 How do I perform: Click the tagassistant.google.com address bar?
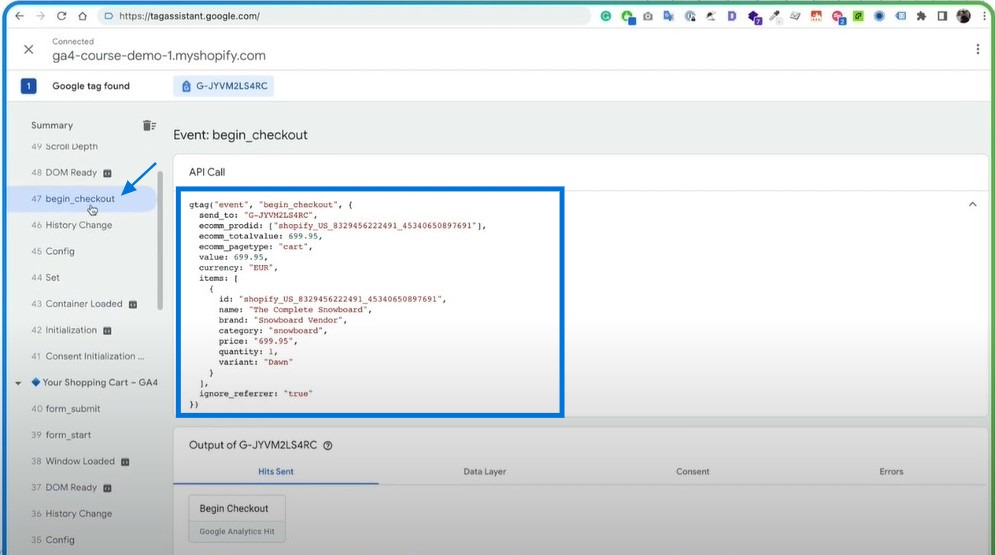tap(344, 16)
